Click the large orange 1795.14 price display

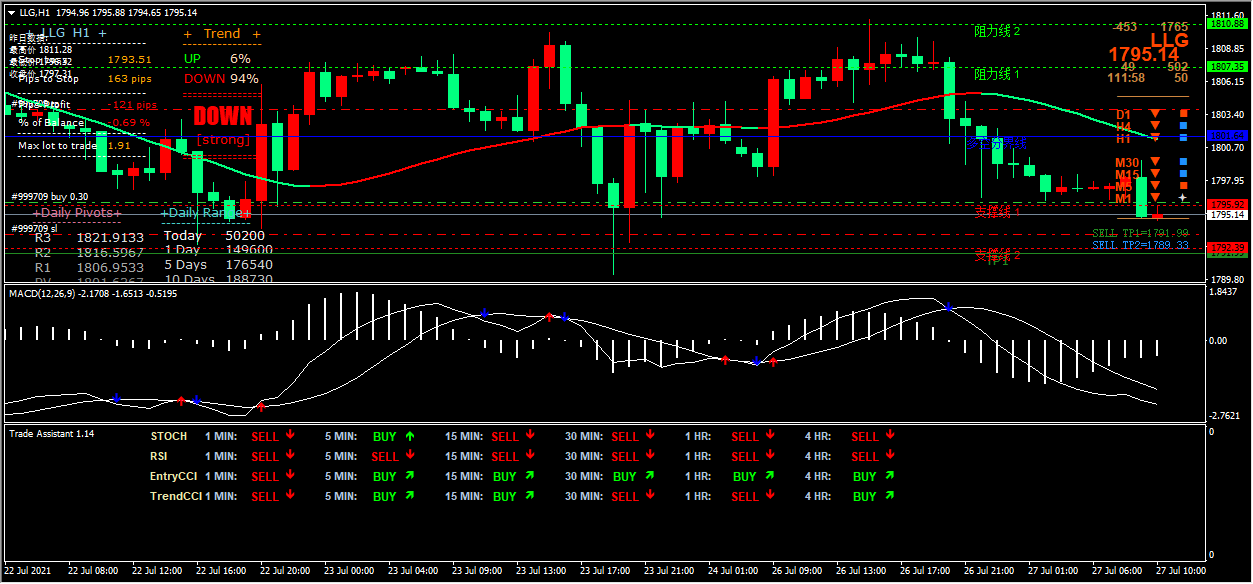pyautogui.click(x=1143, y=55)
